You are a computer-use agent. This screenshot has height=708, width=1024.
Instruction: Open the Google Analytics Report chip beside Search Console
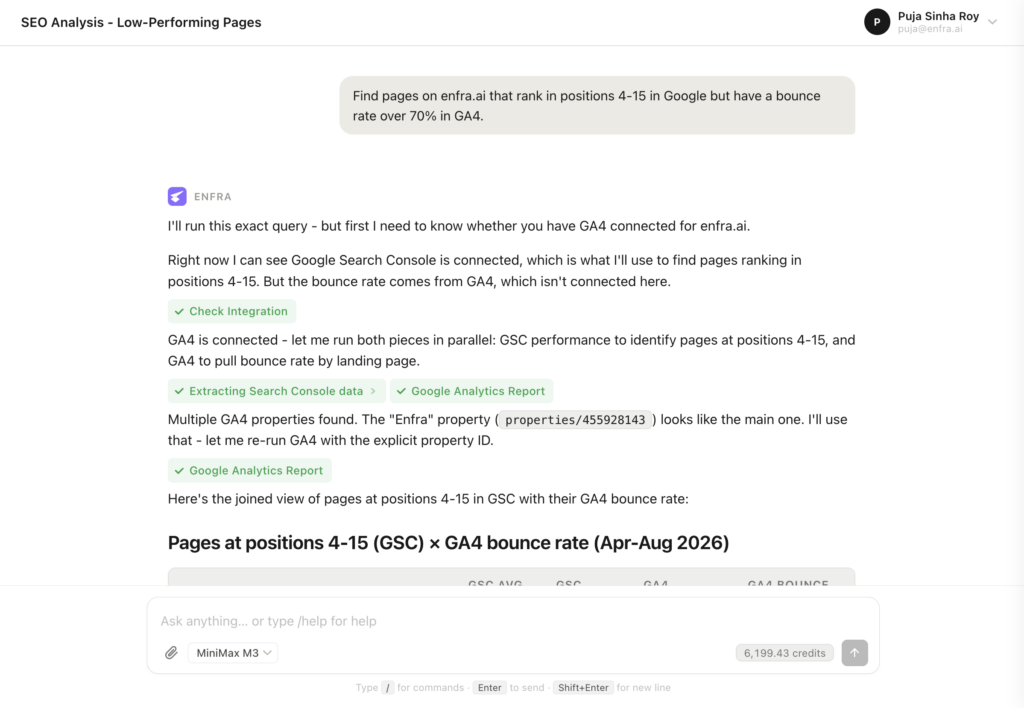coord(472,391)
